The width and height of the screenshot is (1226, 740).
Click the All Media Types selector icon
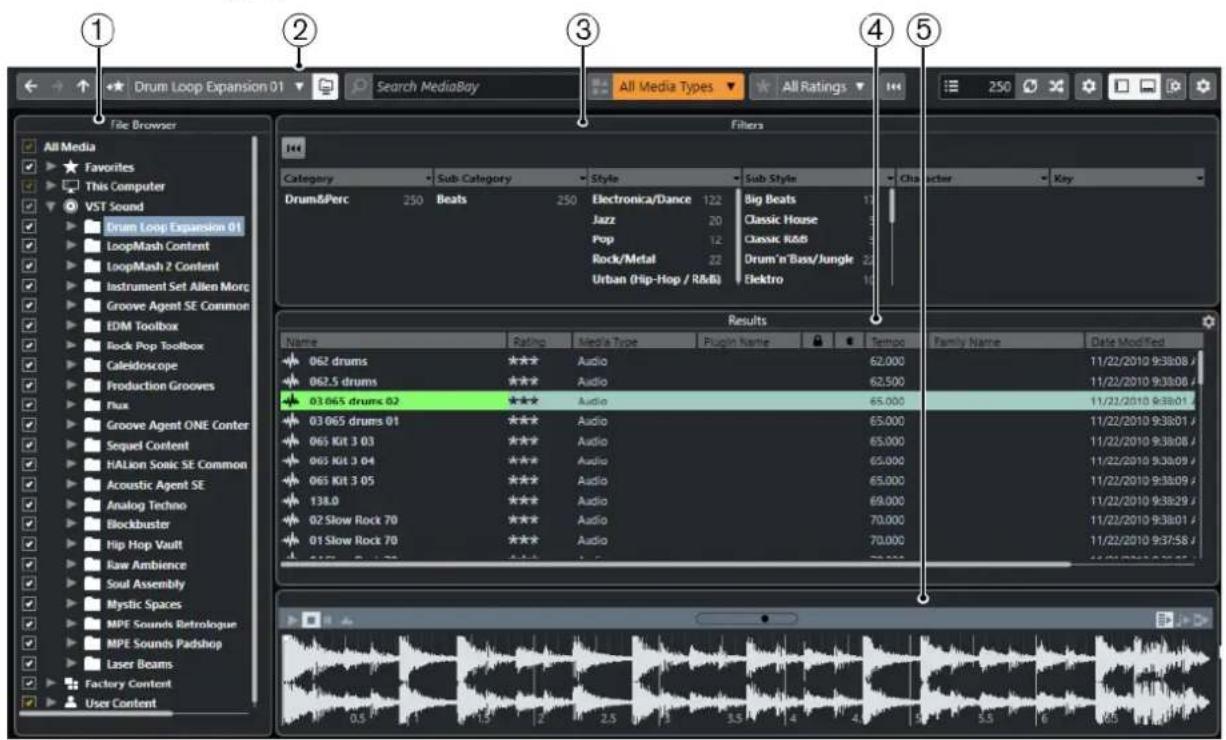pos(600,87)
